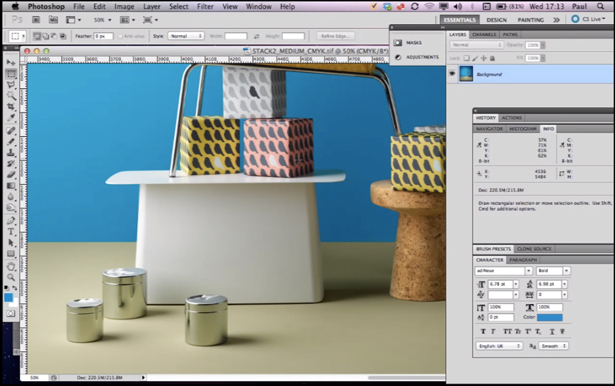The image size is (615, 386).
Task: Switch to the Paths tab
Action: [x=510, y=35]
